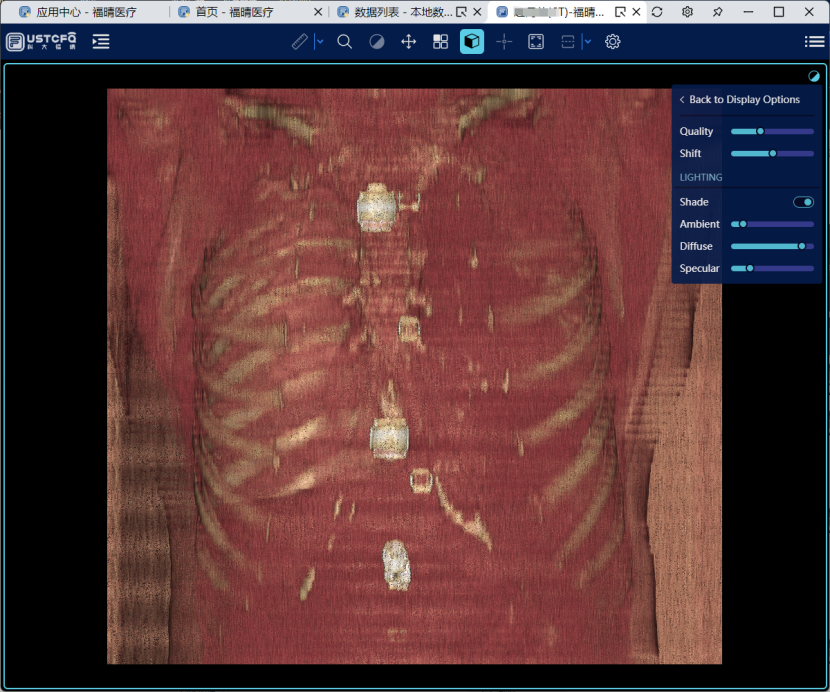Screen dimensions: 830x692
Task: Open the viewport layout grid tool
Action: [x=440, y=42]
